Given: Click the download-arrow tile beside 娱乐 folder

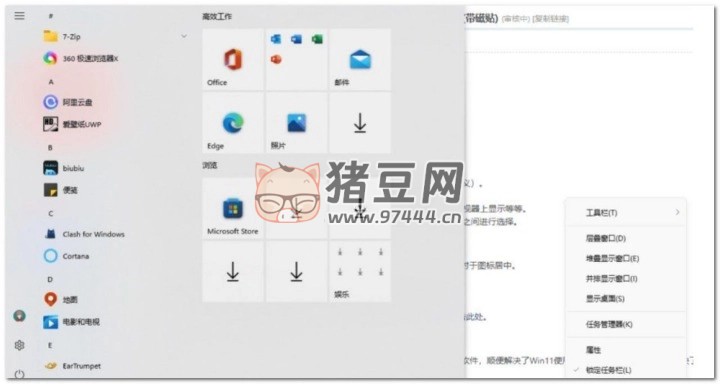Looking at the screenshot, I should pyautogui.click(x=296, y=271).
